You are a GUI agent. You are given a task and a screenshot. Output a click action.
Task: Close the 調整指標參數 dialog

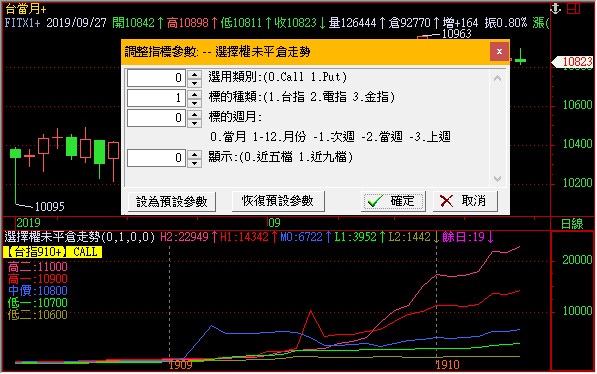click(499, 51)
